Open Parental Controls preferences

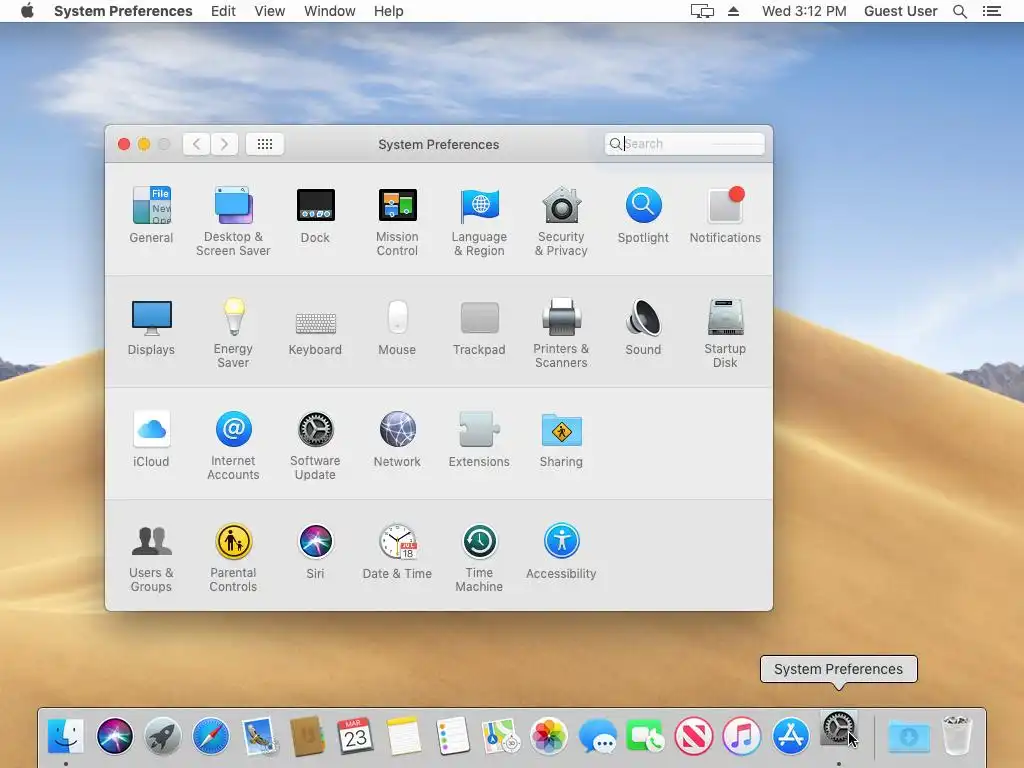pos(233,558)
